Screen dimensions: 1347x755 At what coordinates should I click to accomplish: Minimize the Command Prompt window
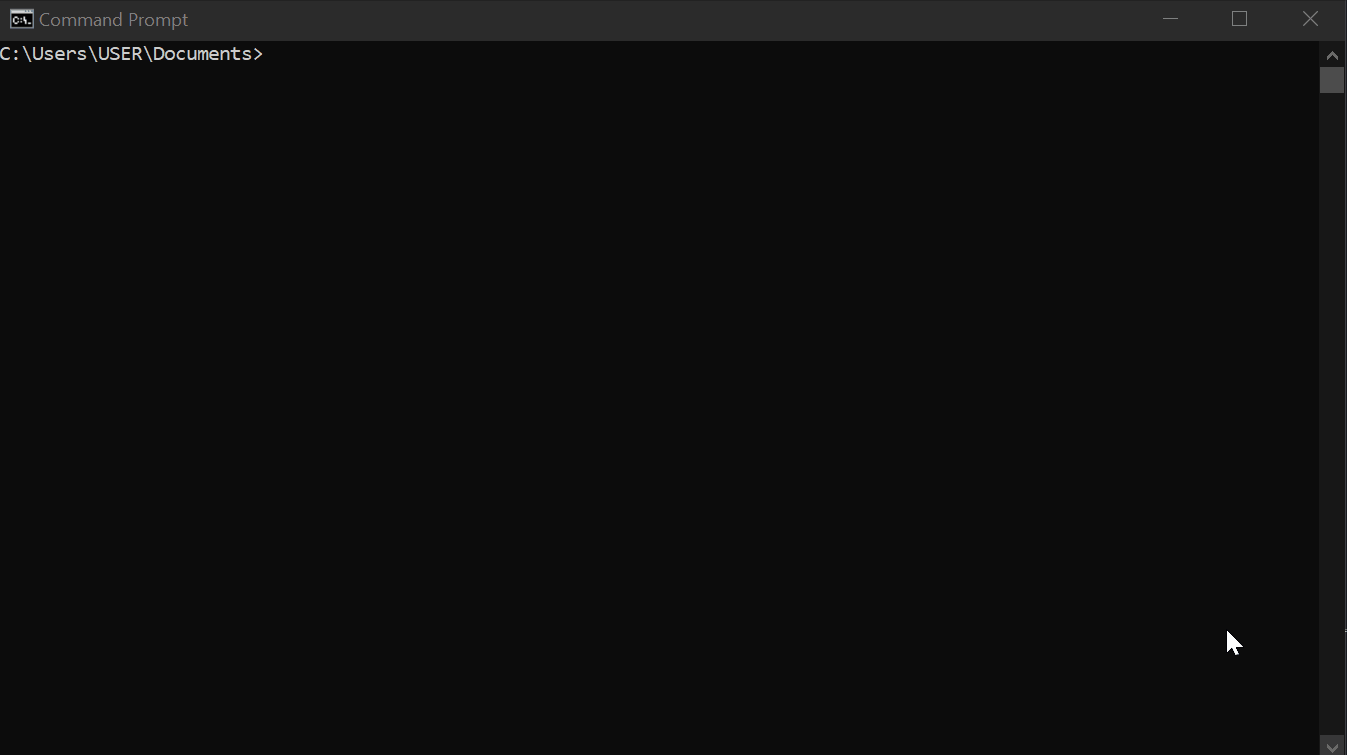1170,19
